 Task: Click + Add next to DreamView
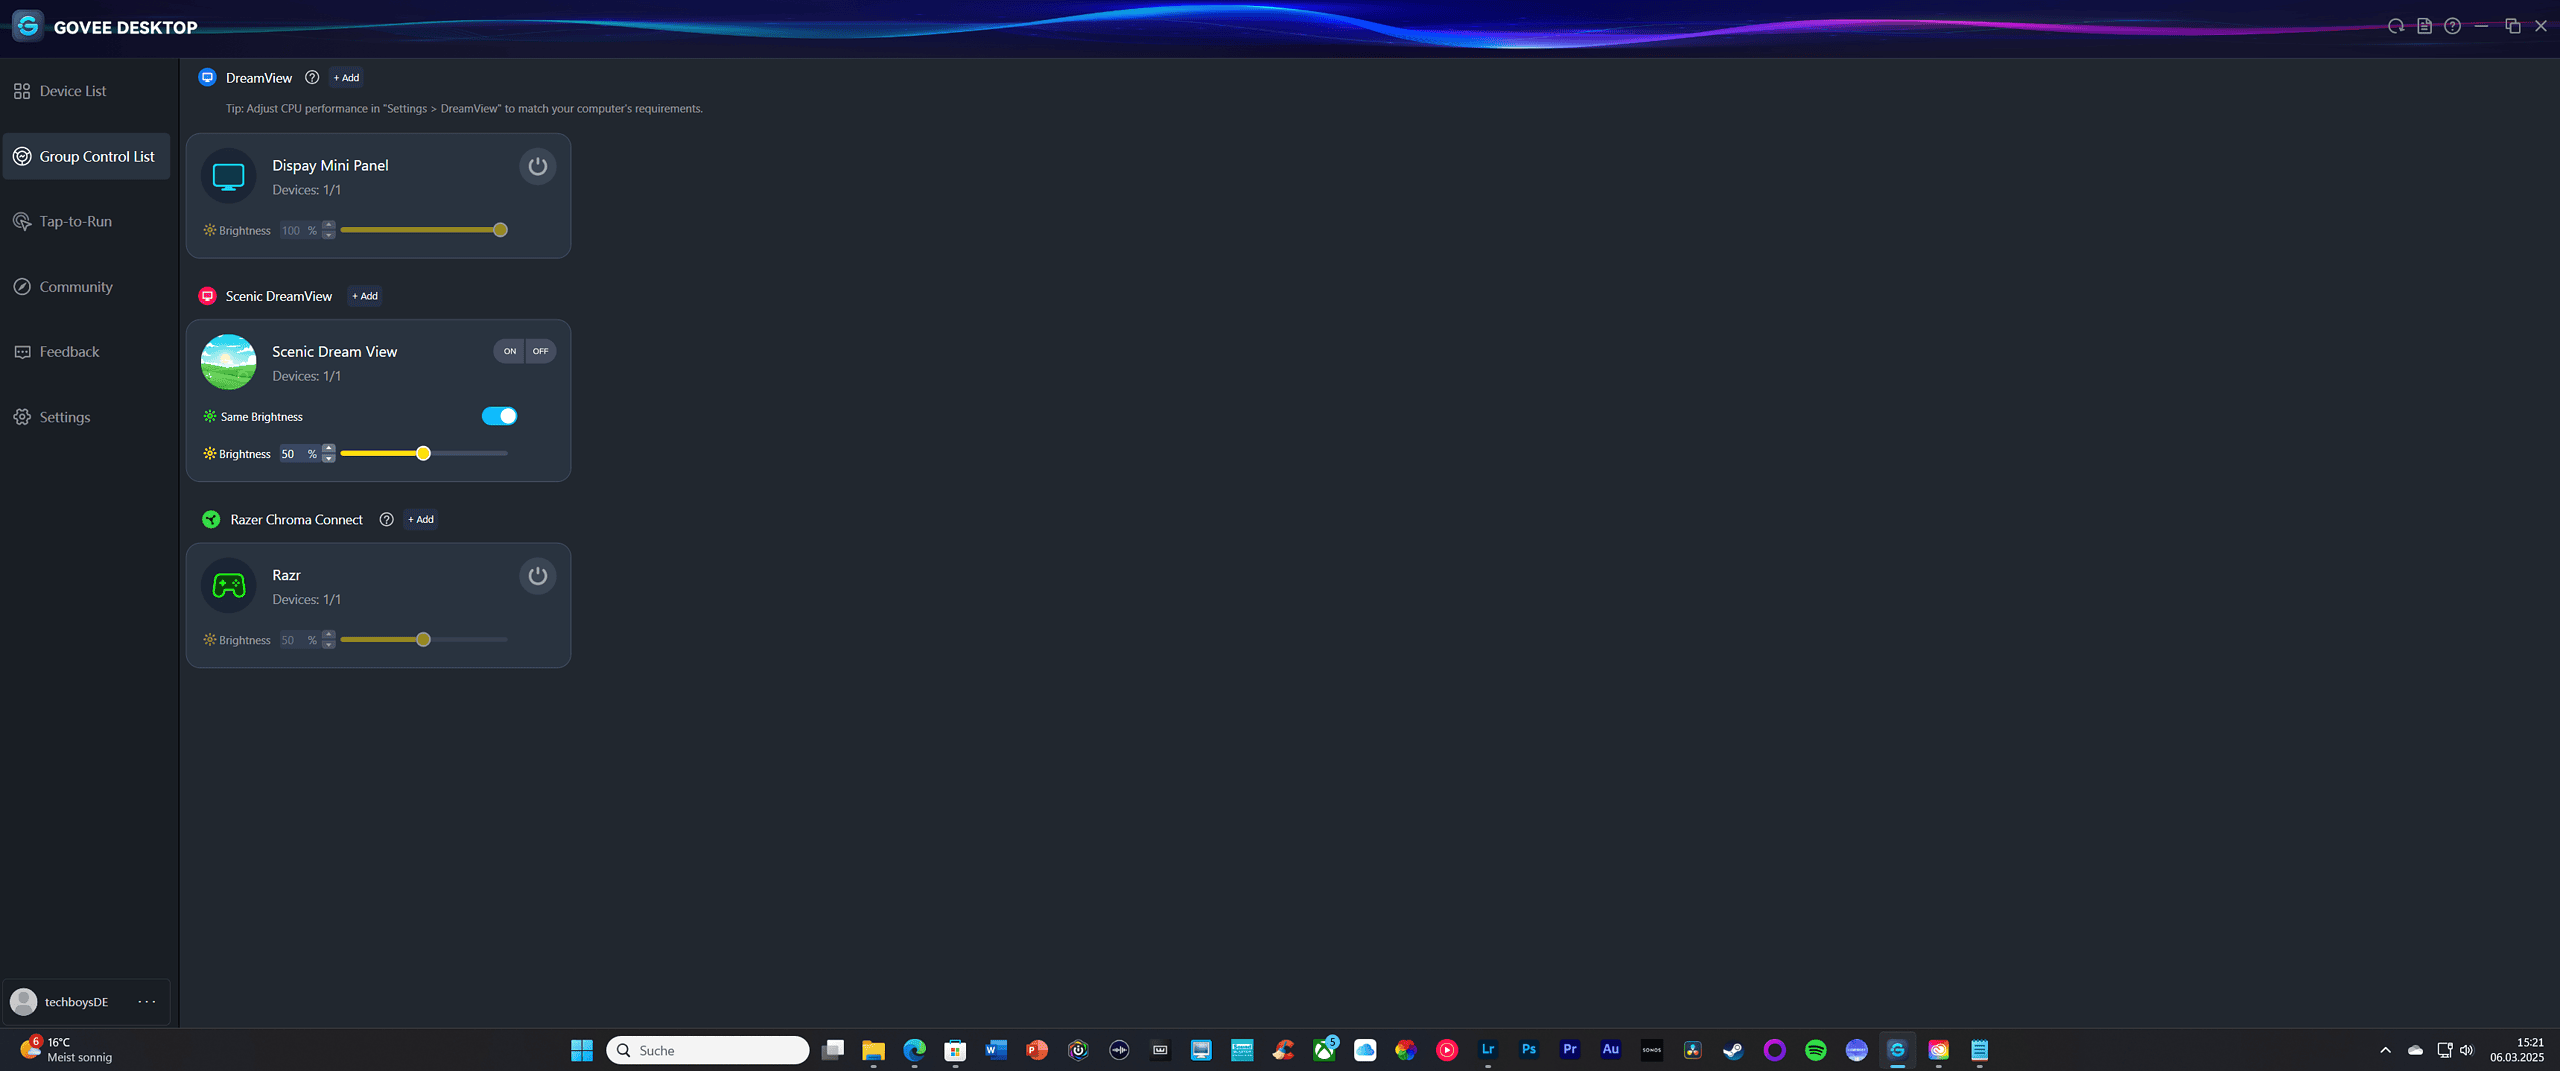tap(346, 77)
